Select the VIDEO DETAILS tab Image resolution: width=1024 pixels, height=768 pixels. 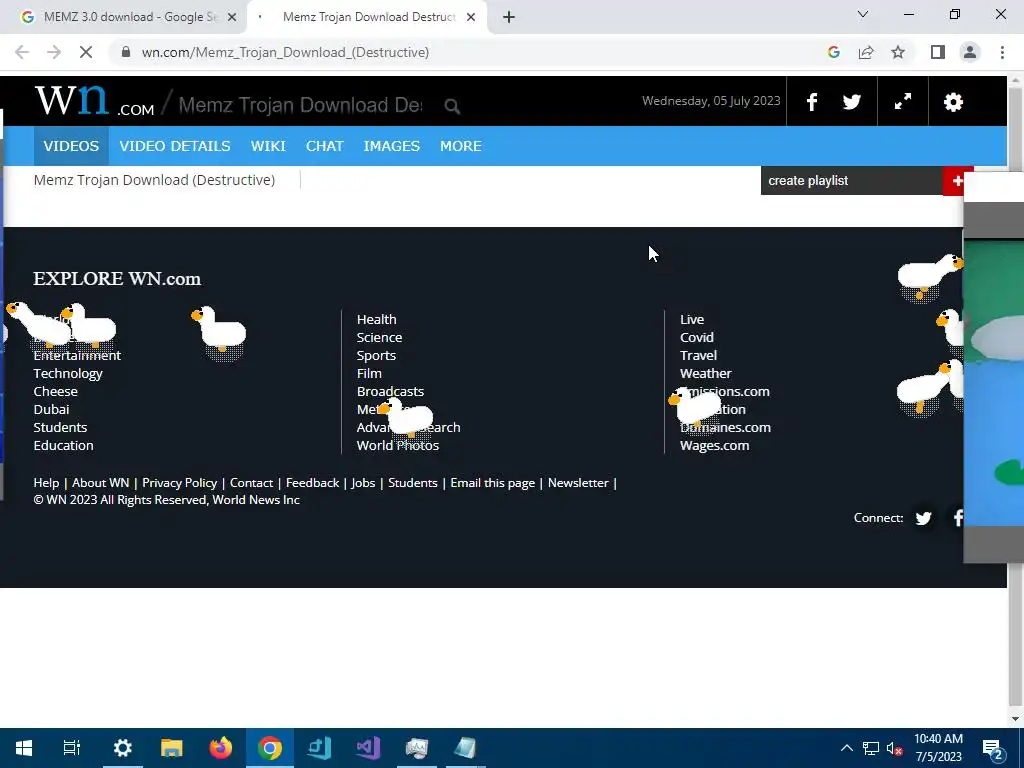point(174,146)
